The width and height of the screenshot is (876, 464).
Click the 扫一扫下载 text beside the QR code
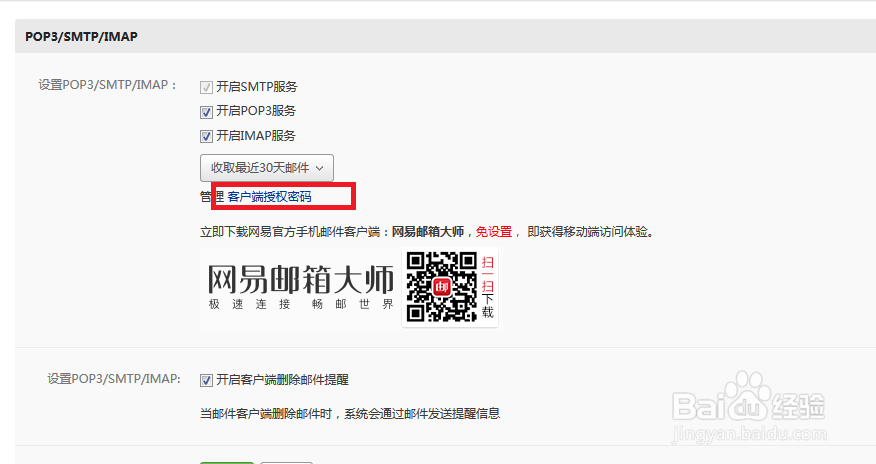coord(488,287)
